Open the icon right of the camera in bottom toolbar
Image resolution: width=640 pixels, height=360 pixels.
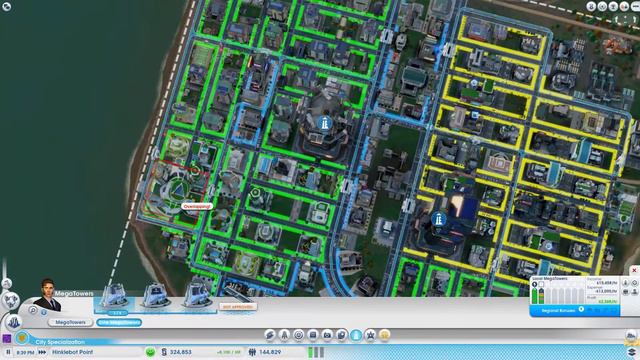point(341,335)
